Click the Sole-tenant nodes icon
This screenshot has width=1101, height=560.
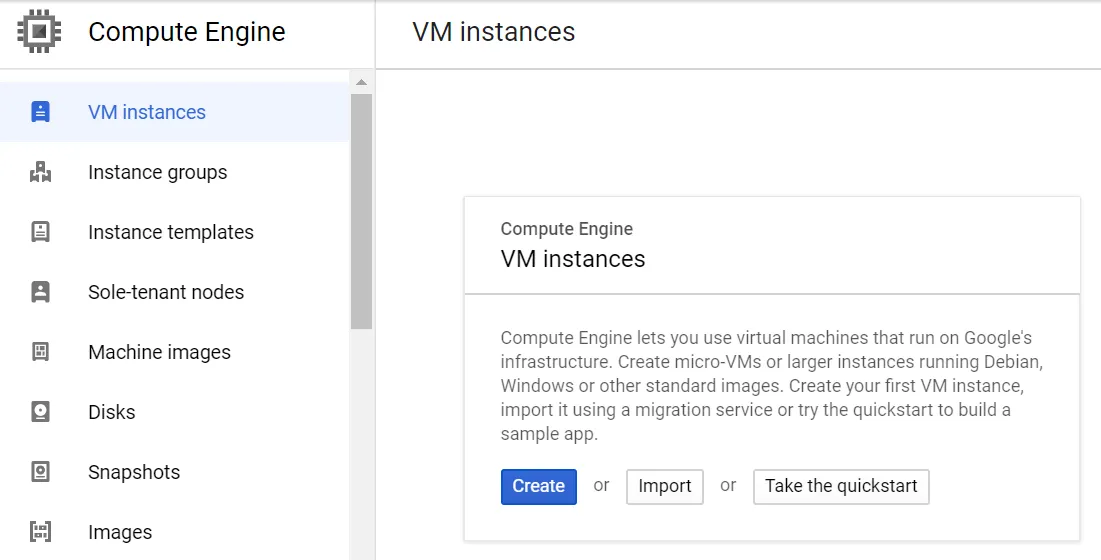point(41,292)
